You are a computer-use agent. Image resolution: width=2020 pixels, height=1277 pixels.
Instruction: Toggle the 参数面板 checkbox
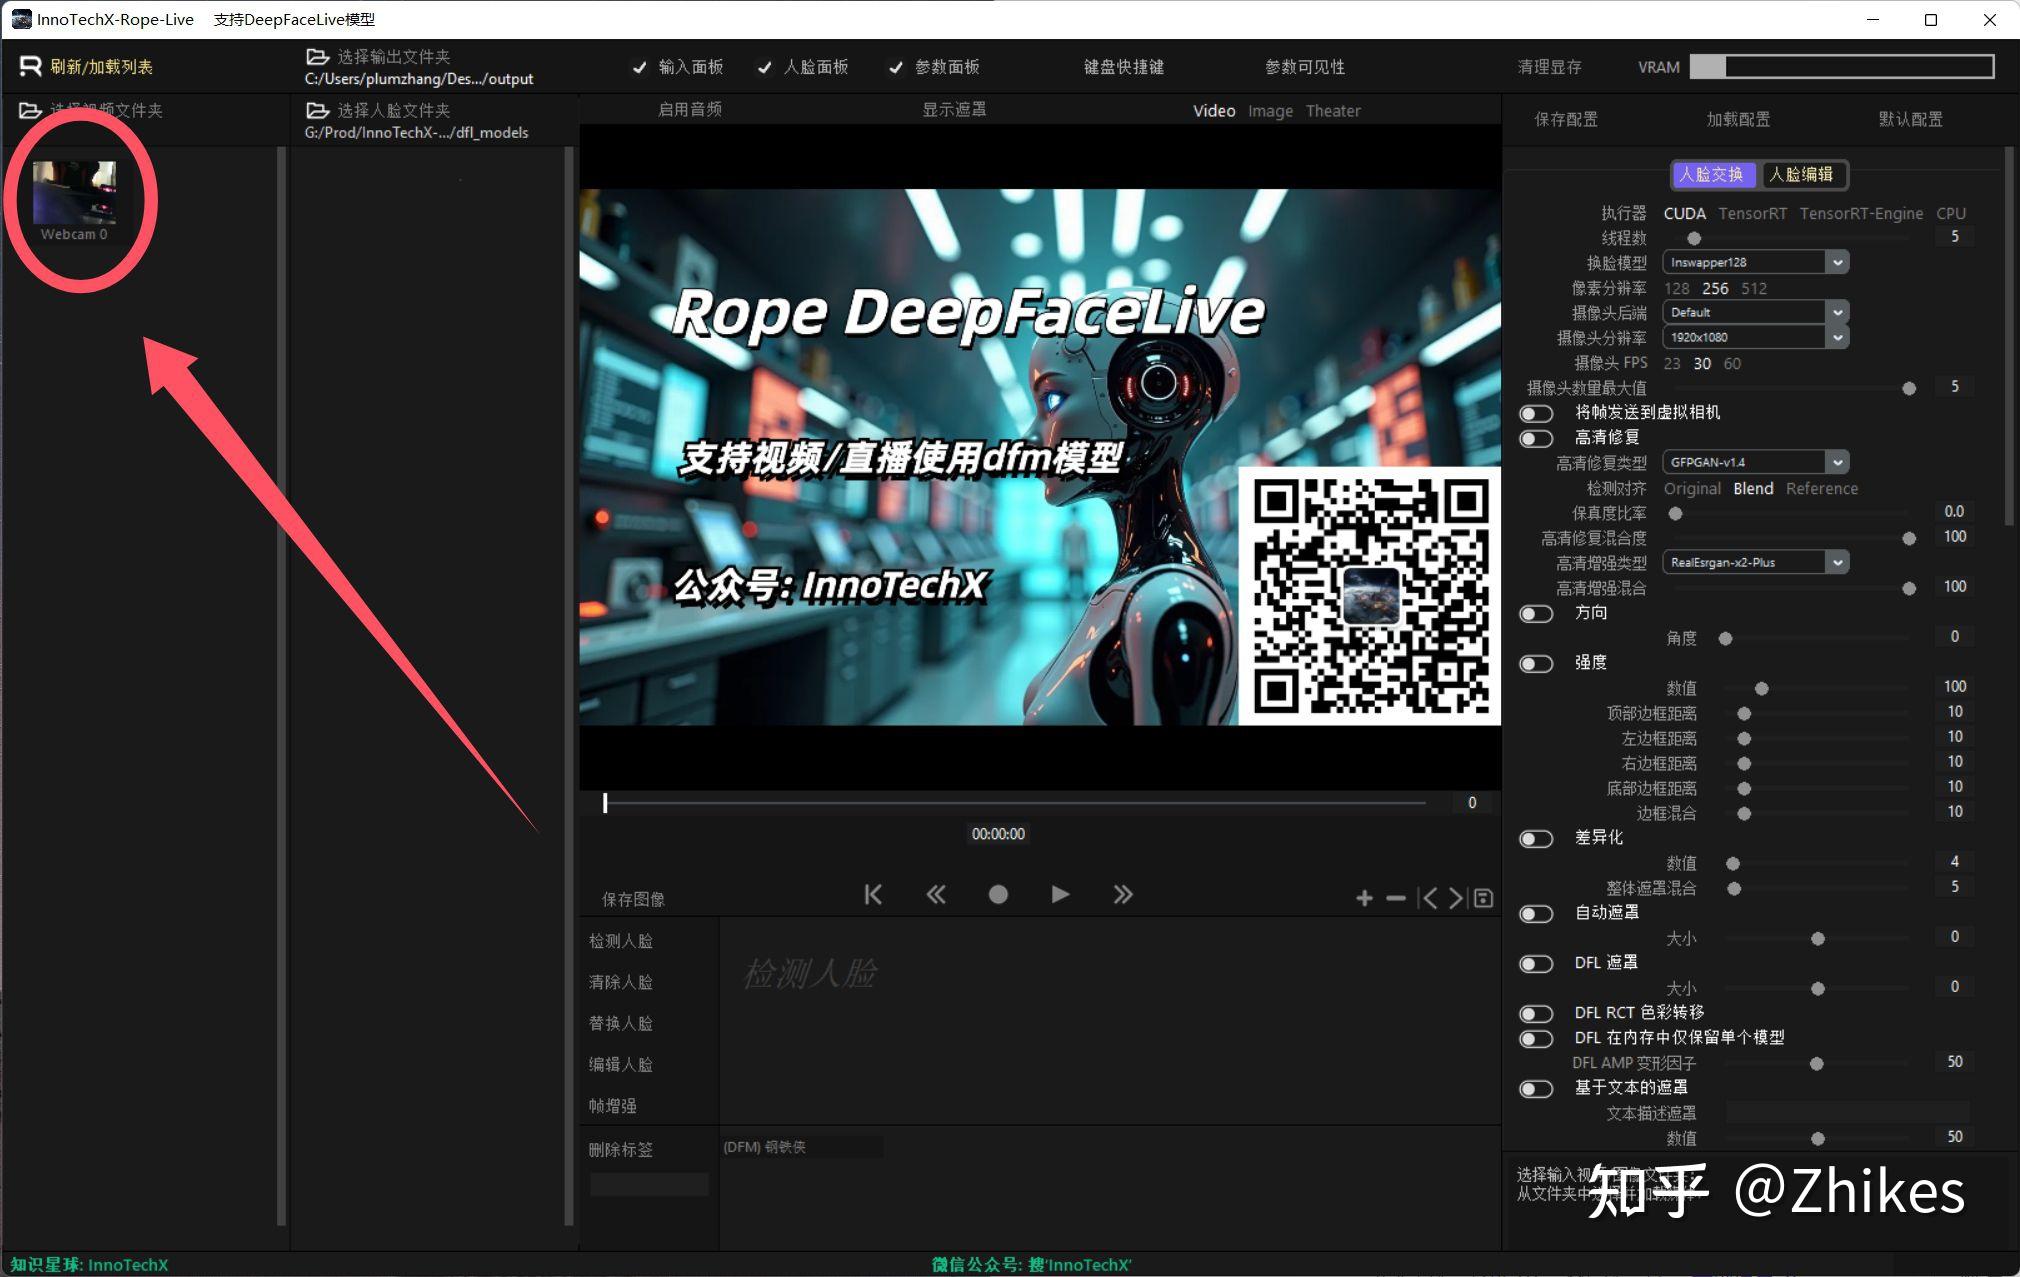[896, 67]
